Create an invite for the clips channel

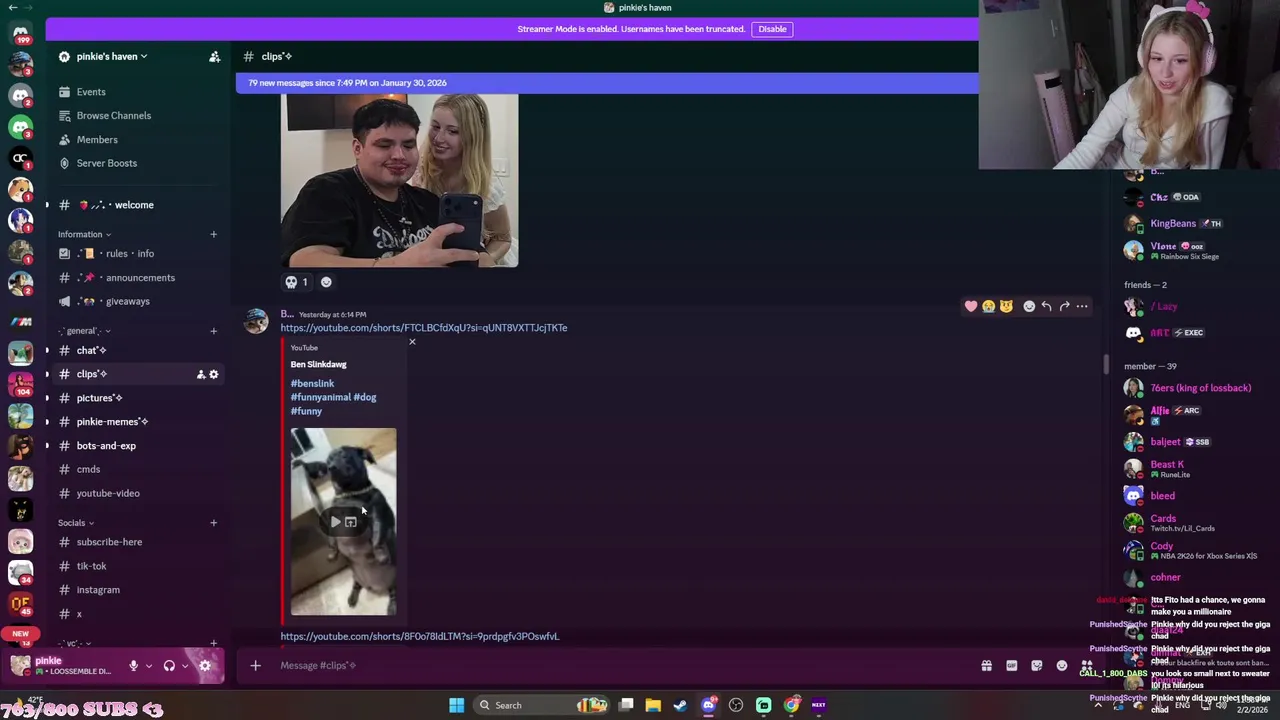[200, 374]
